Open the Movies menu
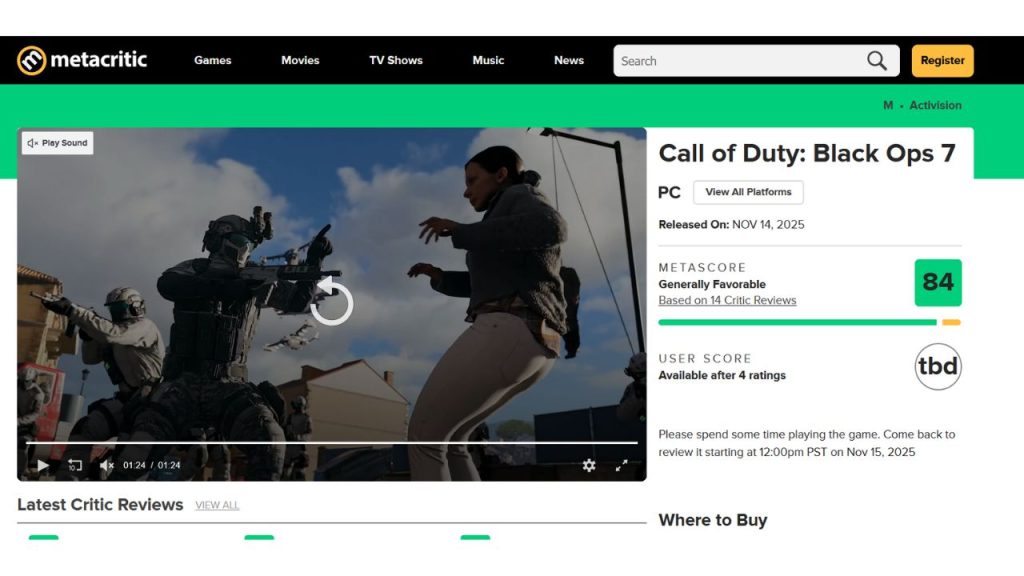Image resolution: width=1024 pixels, height=576 pixels. pyautogui.click(x=300, y=60)
